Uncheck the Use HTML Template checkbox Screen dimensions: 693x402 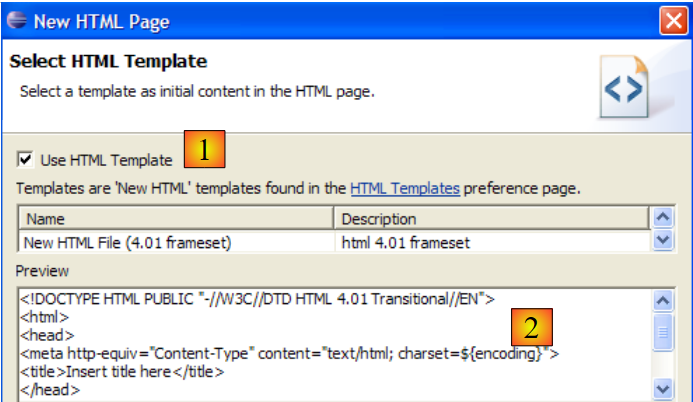pyautogui.click(x=24, y=159)
